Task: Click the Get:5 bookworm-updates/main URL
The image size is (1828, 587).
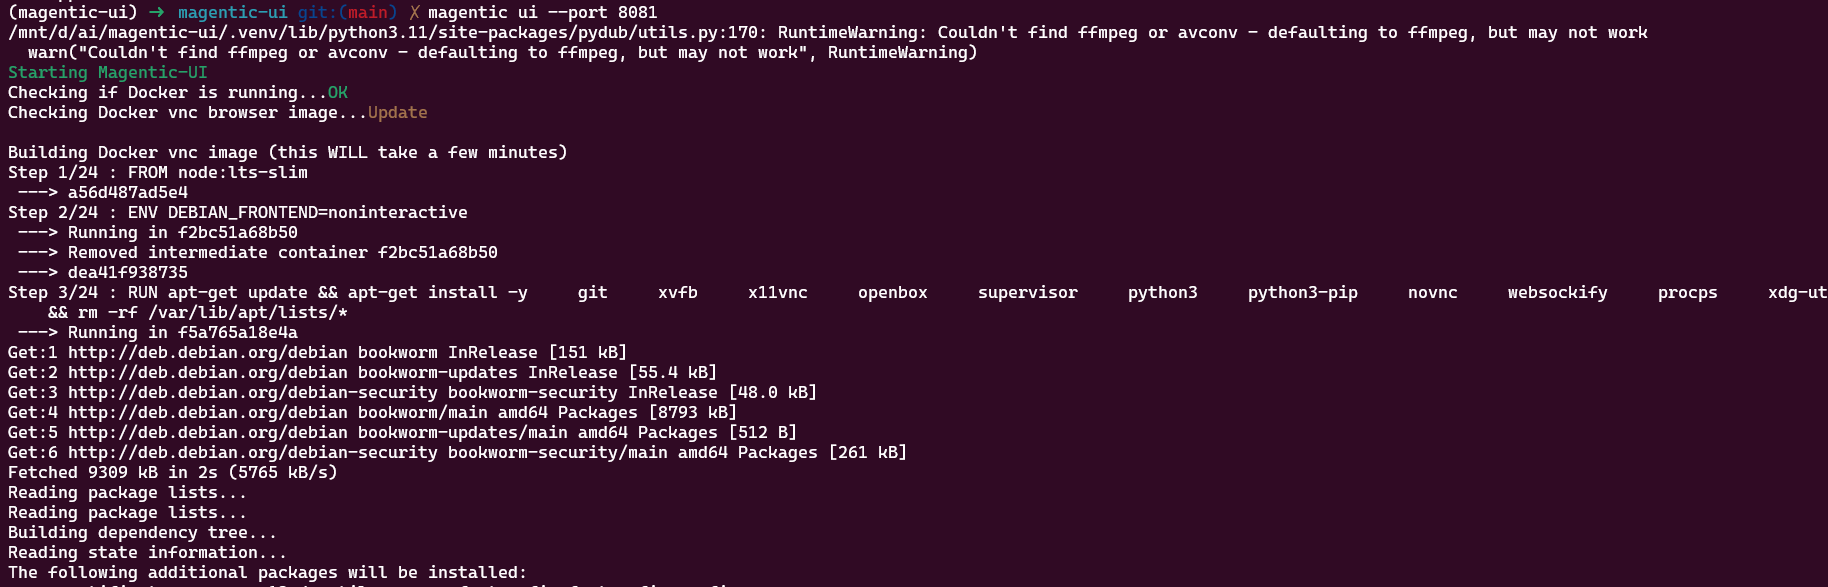Action: point(208,432)
